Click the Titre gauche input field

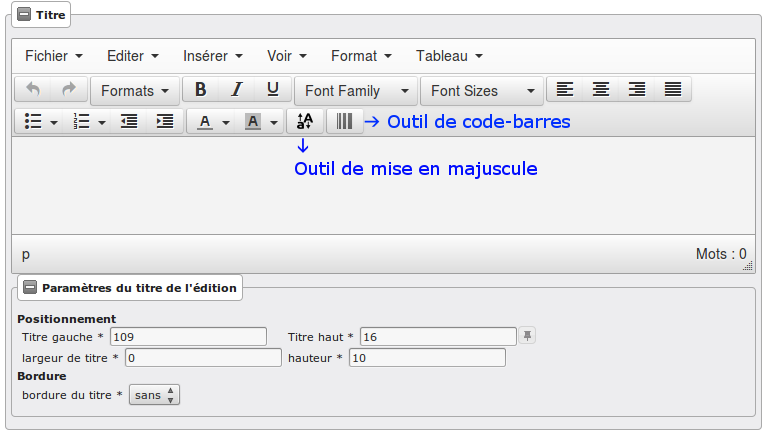(x=188, y=336)
